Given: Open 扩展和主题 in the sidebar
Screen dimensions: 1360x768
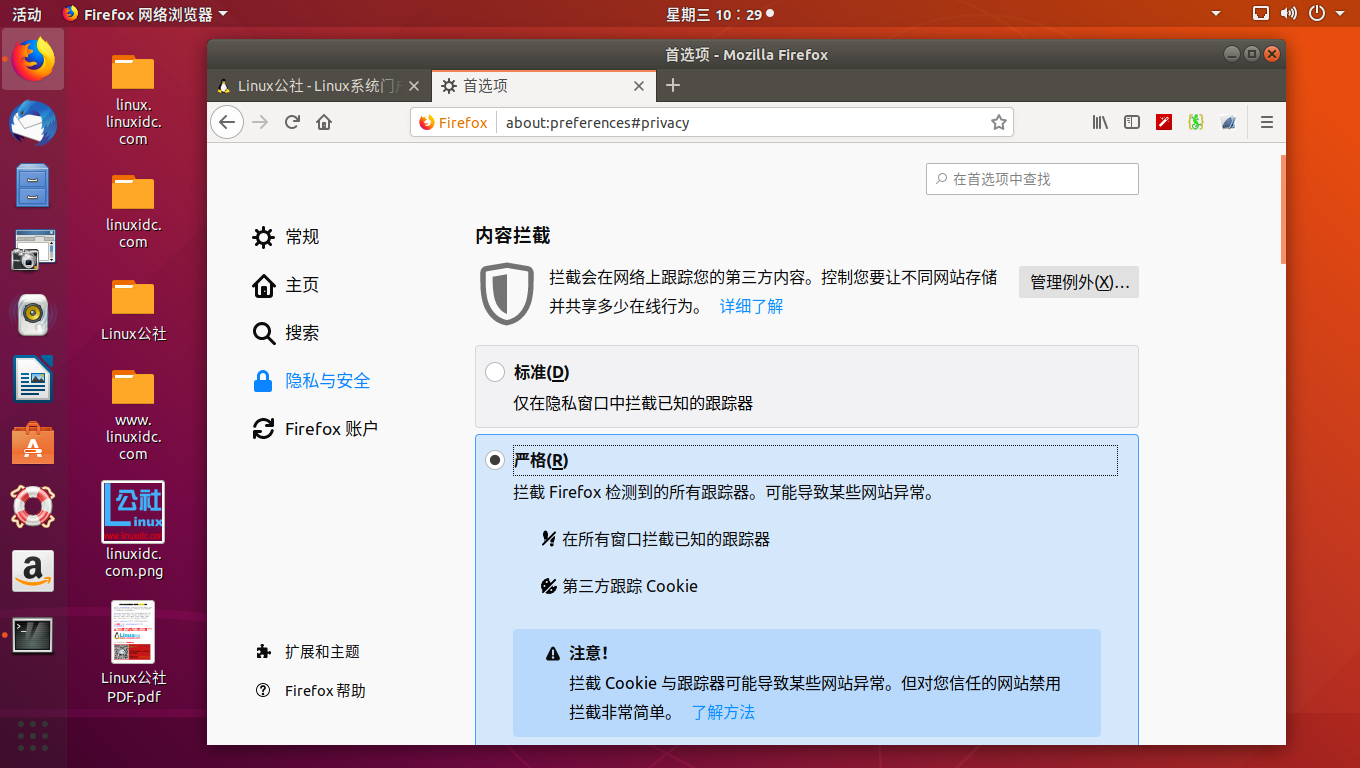Looking at the screenshot, I should [x=308, y=652].
